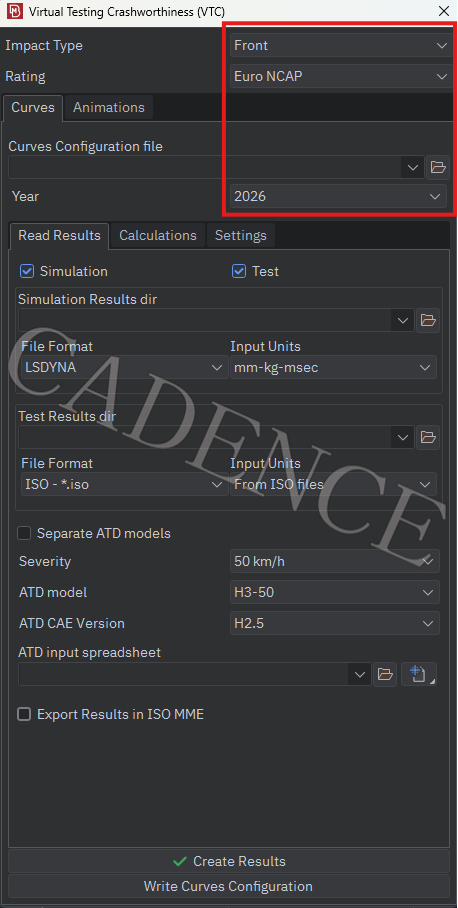Uncheck the Test checkbox

[x=239, y=271]
